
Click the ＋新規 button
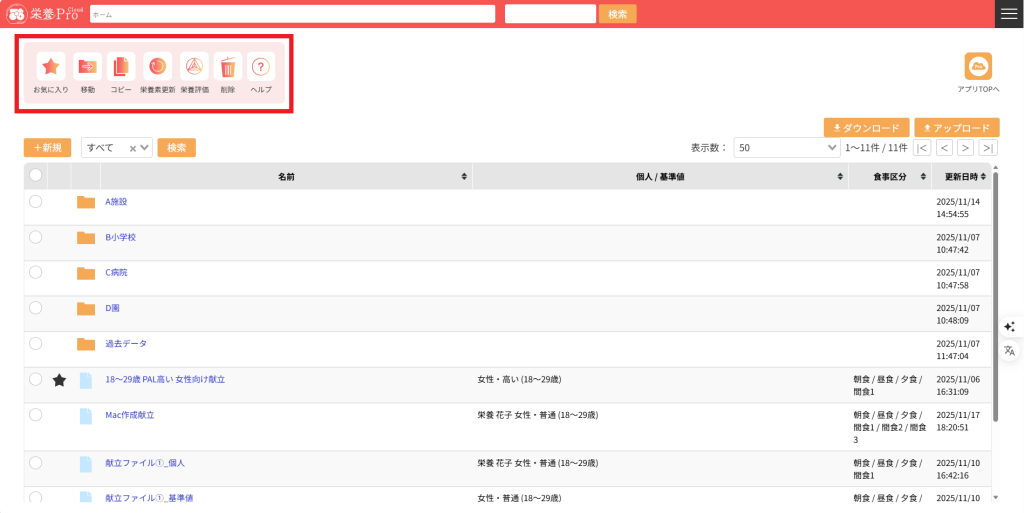[47, 148]
